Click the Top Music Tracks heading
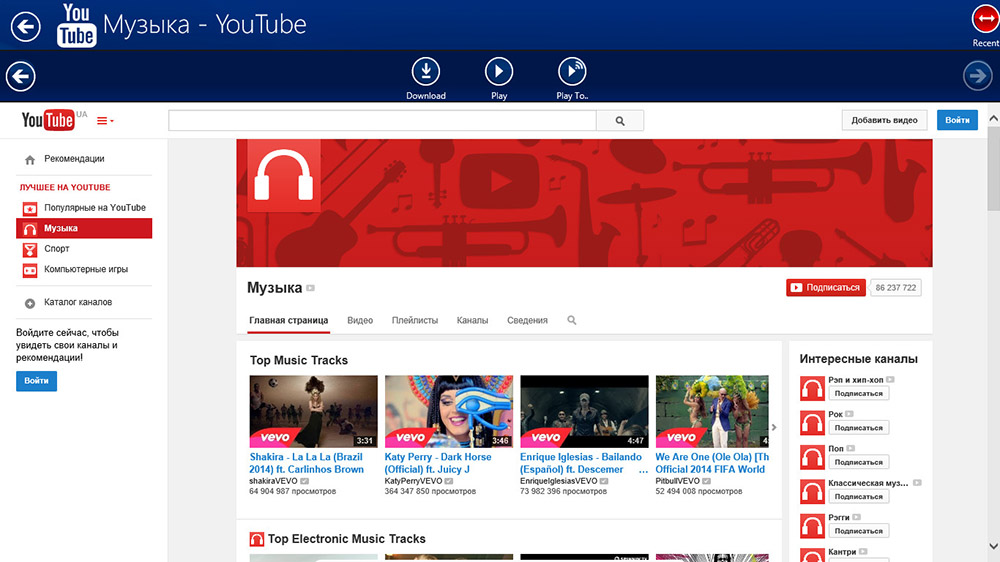 coord(298,360)
